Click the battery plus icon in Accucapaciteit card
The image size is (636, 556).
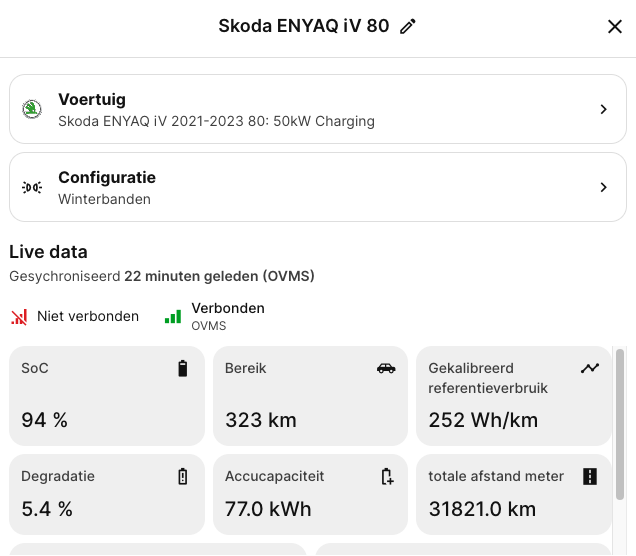point(387,477)
